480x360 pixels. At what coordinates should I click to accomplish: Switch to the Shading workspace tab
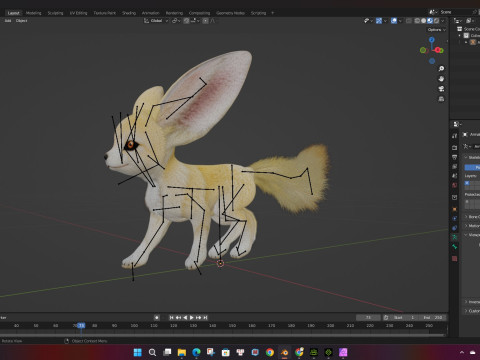pos(129,13)
